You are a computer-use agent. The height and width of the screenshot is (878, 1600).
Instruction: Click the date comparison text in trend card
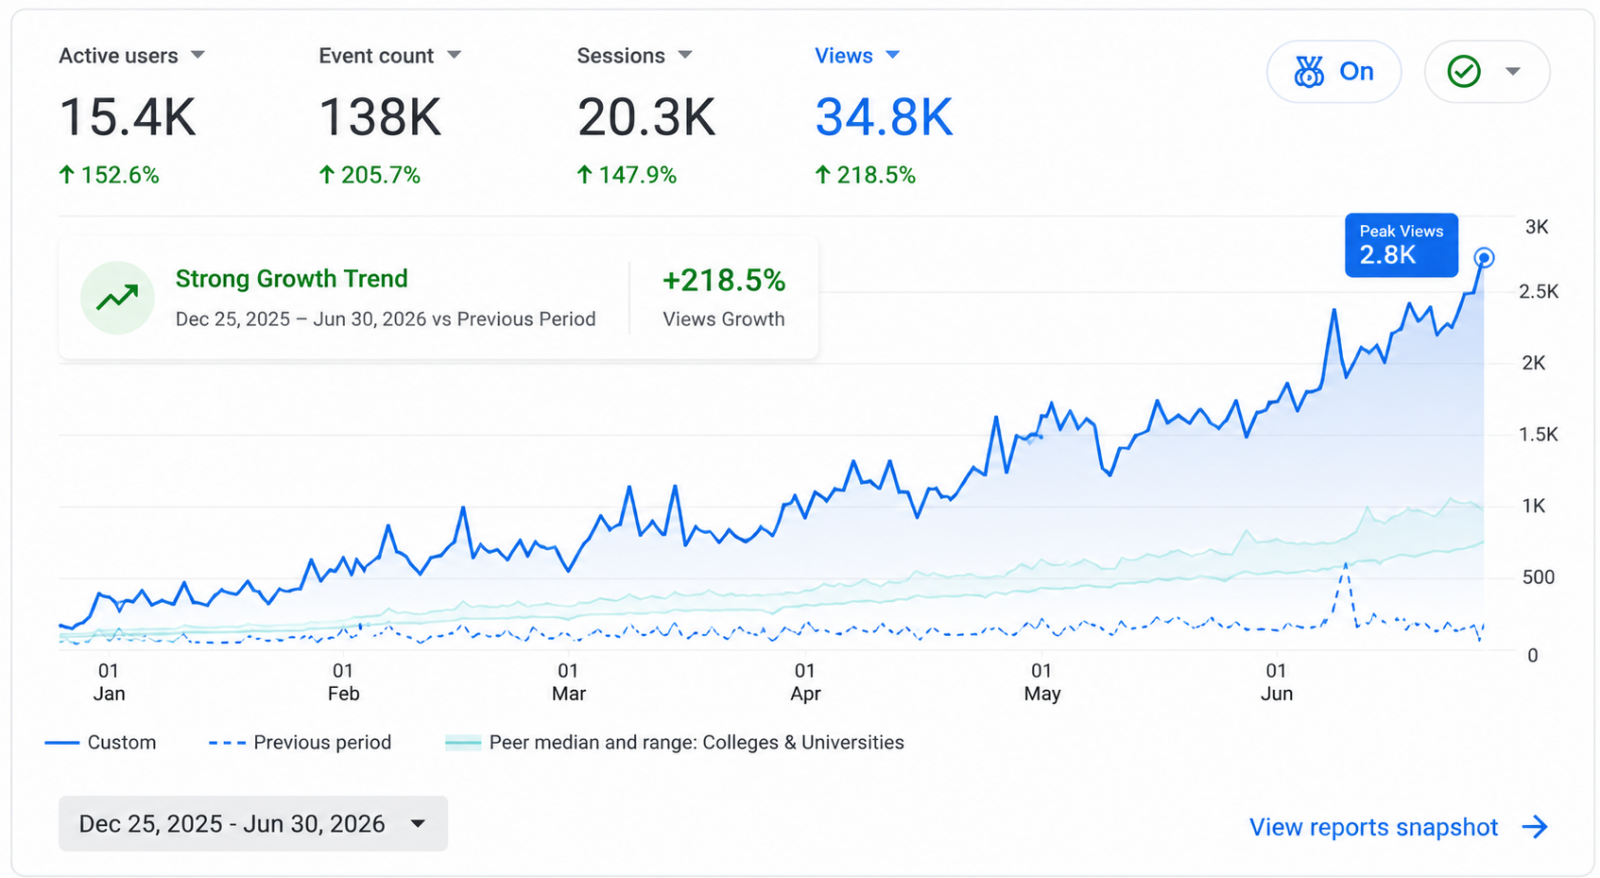click(x=385, y=319)
